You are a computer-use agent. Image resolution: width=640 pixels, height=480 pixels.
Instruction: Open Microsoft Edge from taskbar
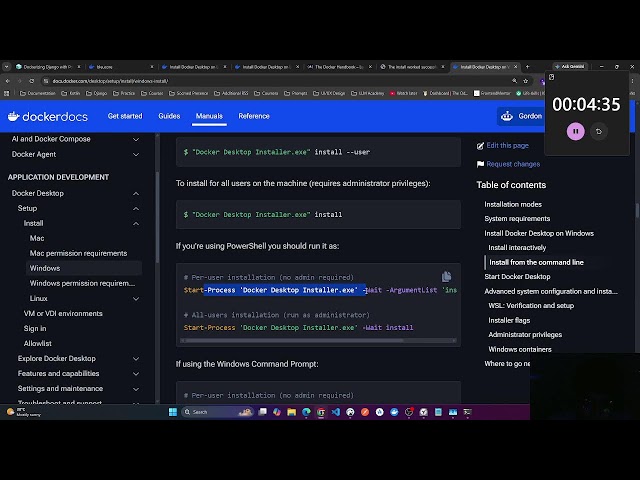click(x=306, y=412)
